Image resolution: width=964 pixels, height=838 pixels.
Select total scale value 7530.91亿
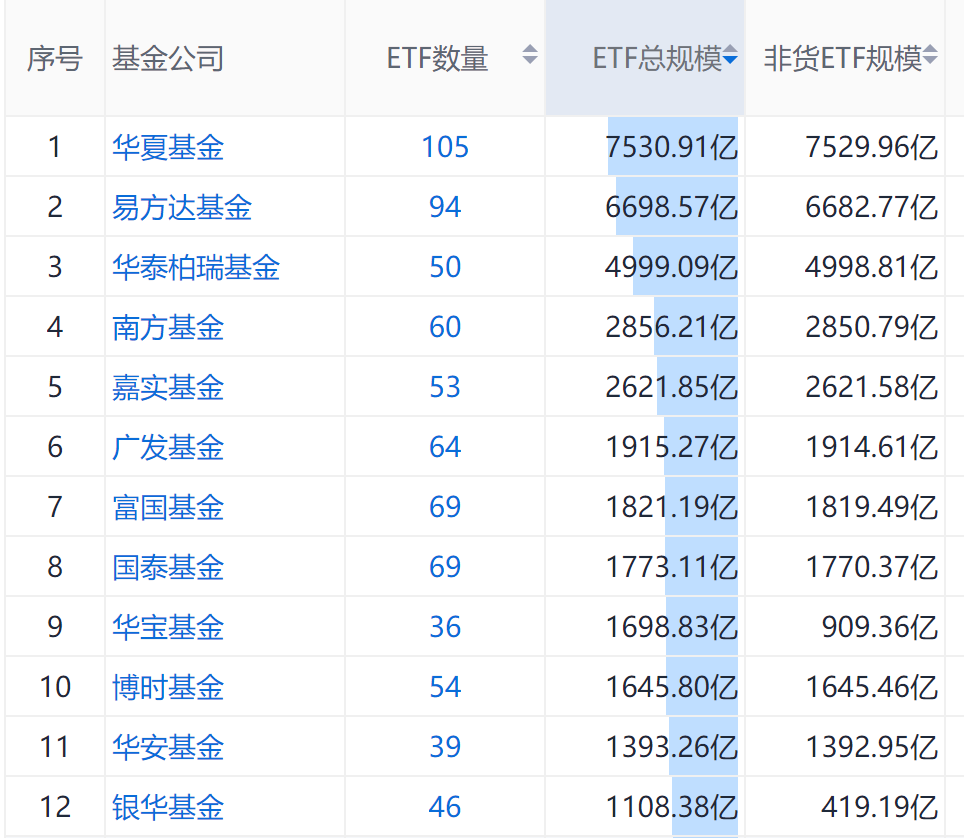(x=671, y=148)
